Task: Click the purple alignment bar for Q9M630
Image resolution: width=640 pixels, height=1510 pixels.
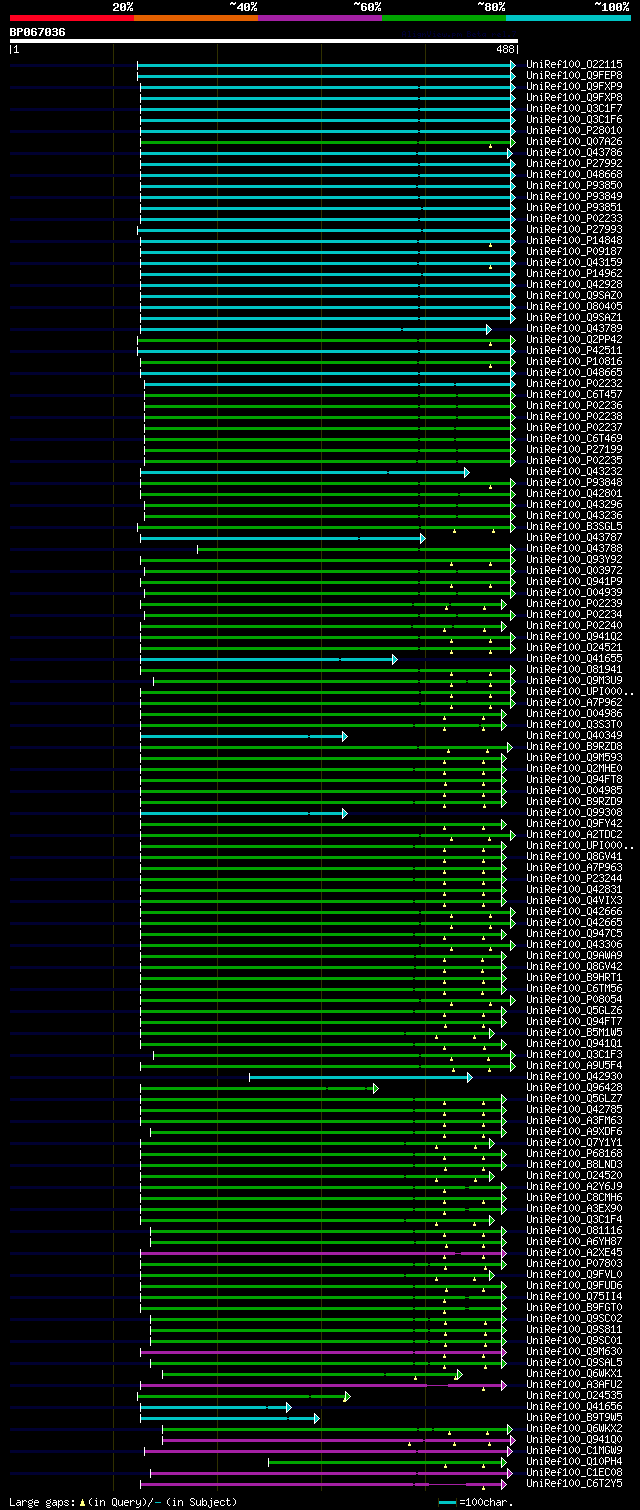Action: pyautogui.click(x=323, y=1351)
